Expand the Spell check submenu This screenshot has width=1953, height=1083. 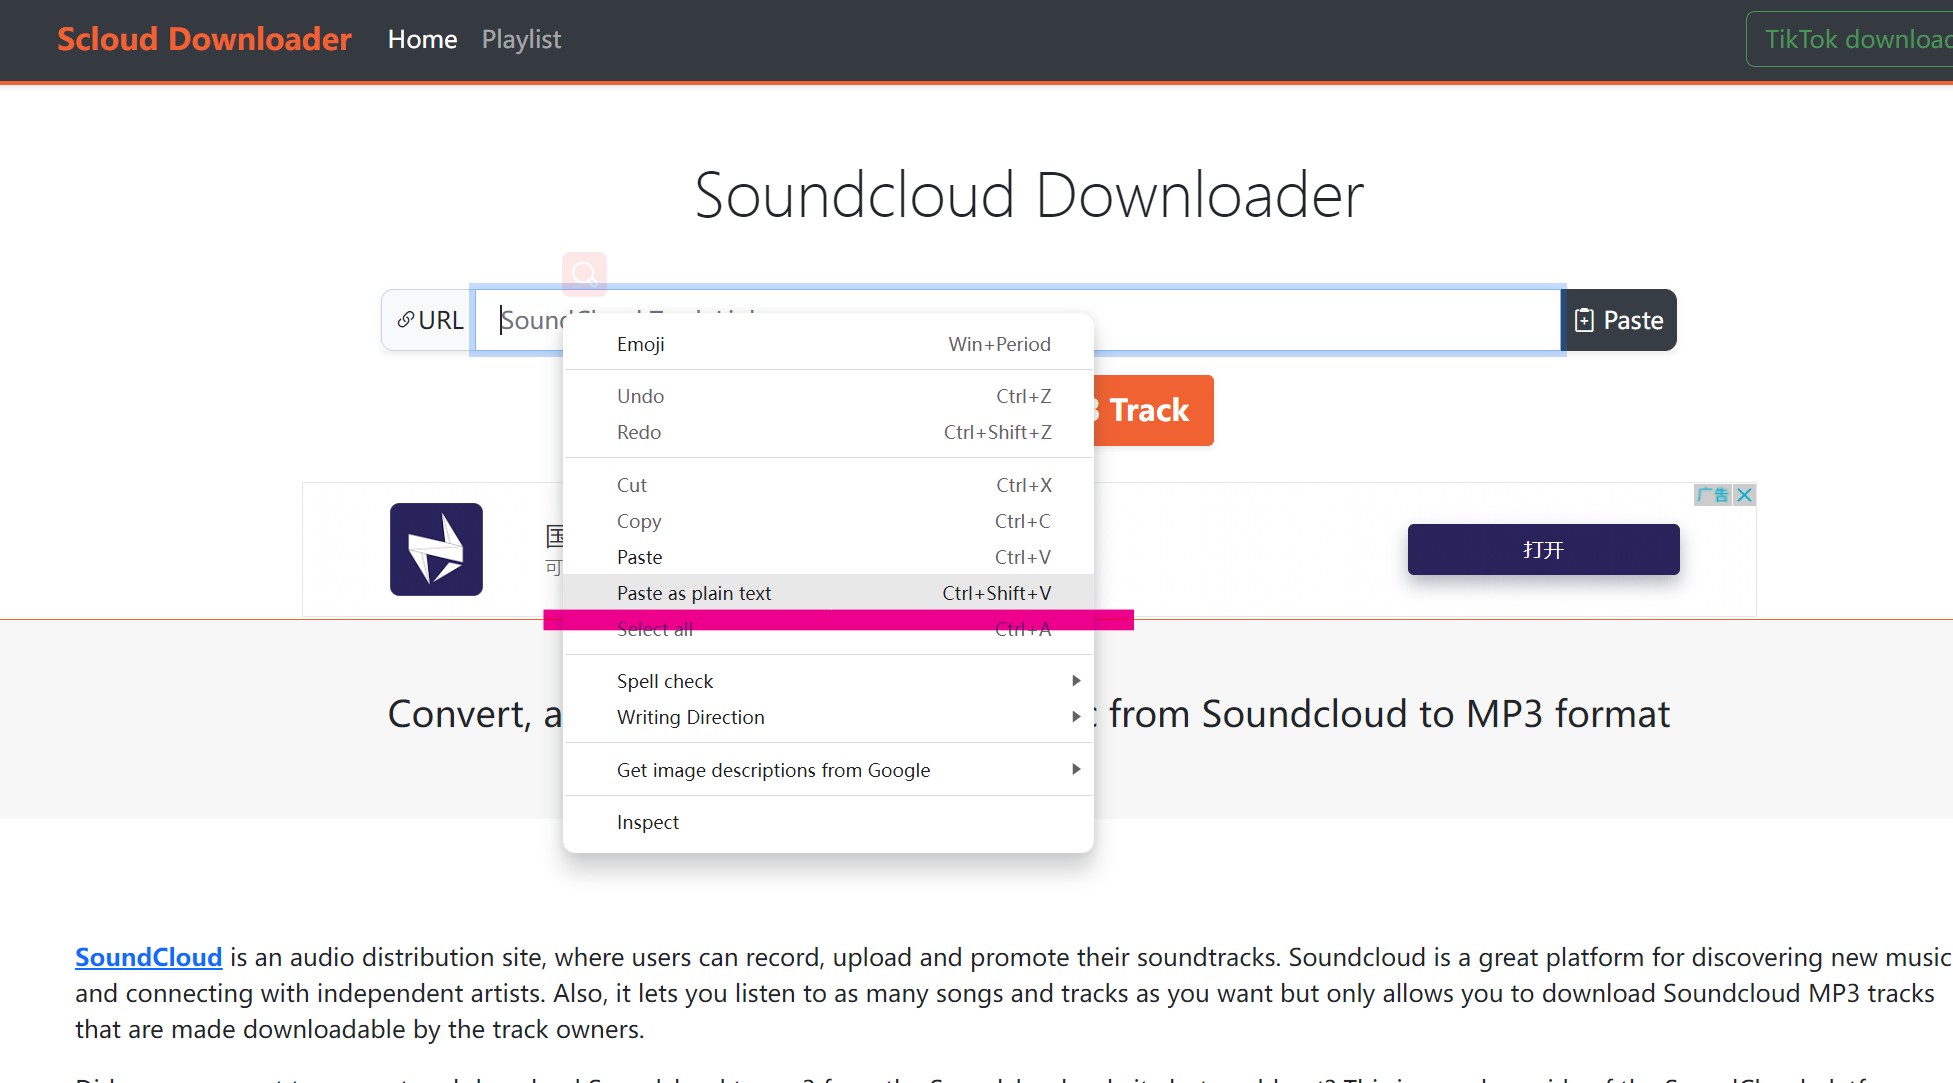pos(828,681)
